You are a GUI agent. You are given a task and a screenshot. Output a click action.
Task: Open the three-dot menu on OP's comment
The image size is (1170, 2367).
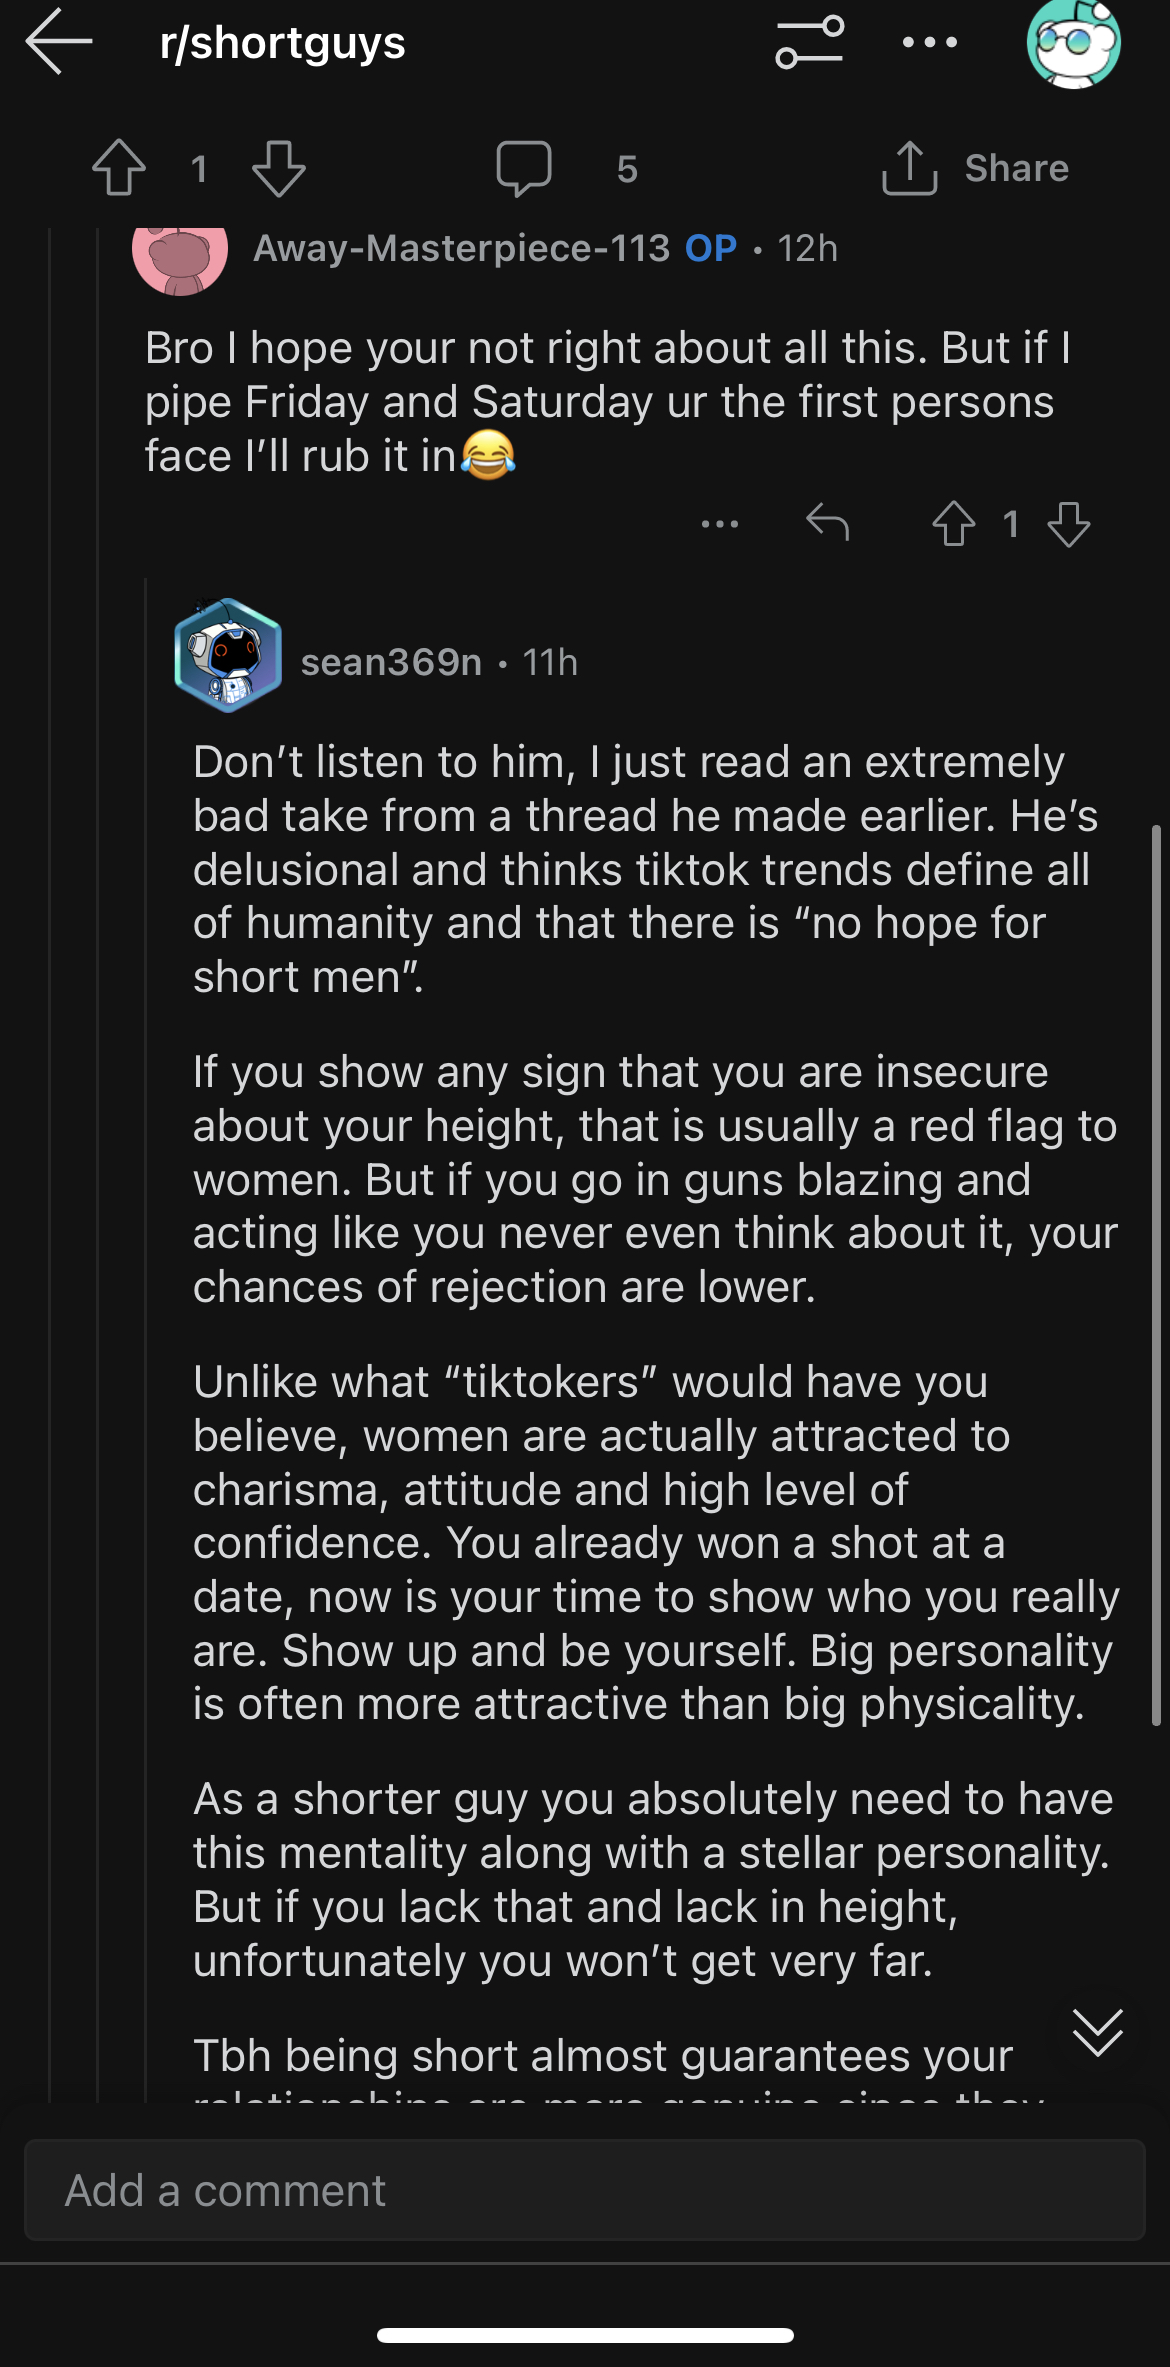point(720,523)
